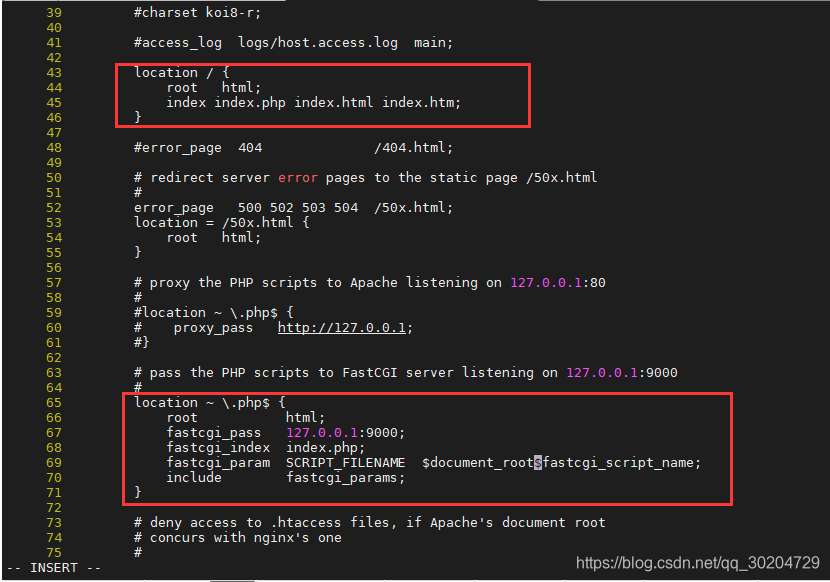The height and width of the screenshot is (582, 830).
Task: Click line number 43 in the gutter
Action: [x=54, y=73]
